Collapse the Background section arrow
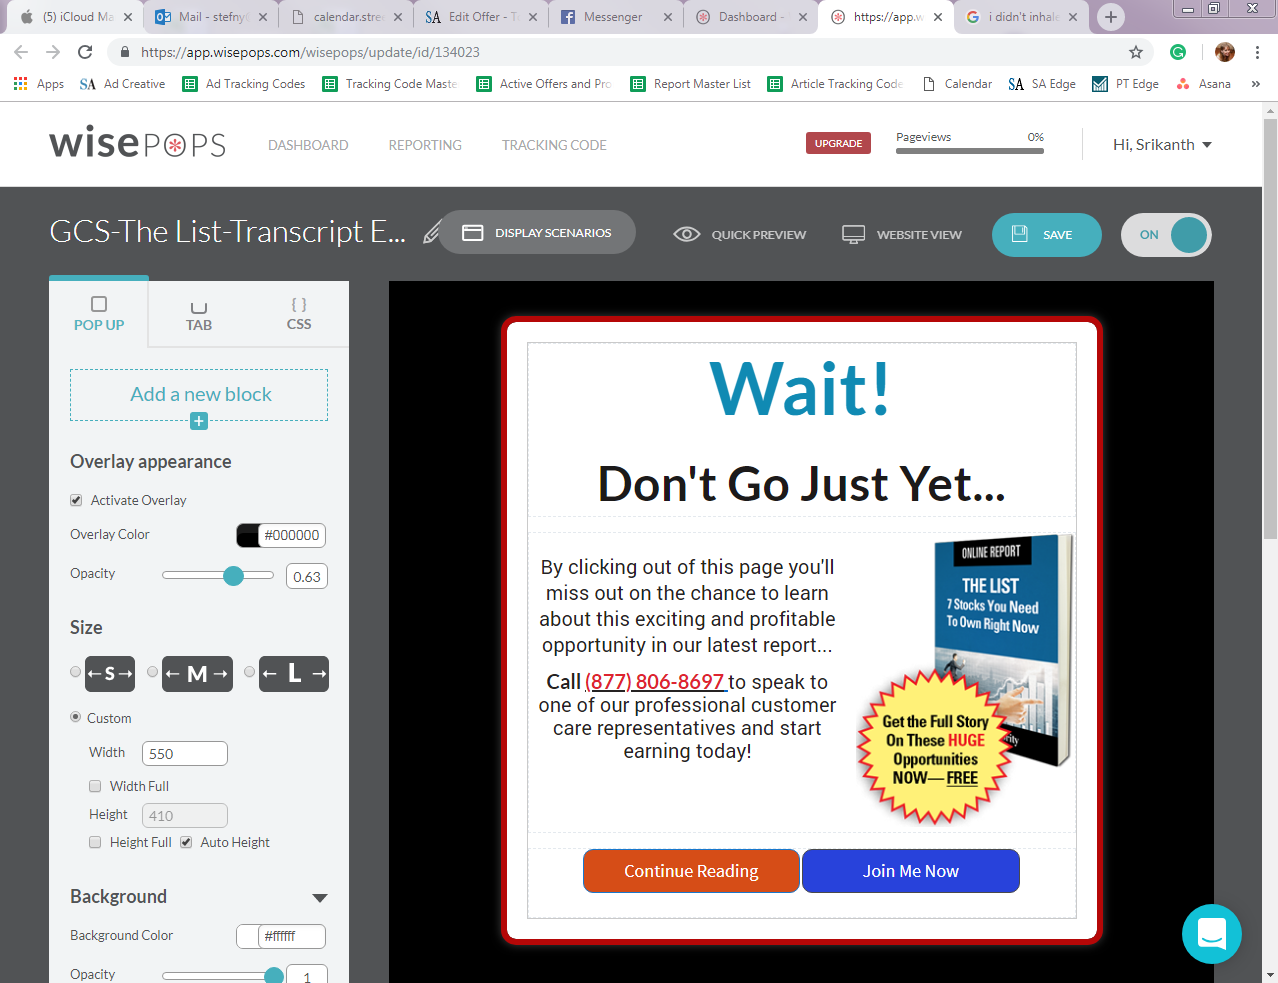 pyautogui.click(x=320, y=898)
